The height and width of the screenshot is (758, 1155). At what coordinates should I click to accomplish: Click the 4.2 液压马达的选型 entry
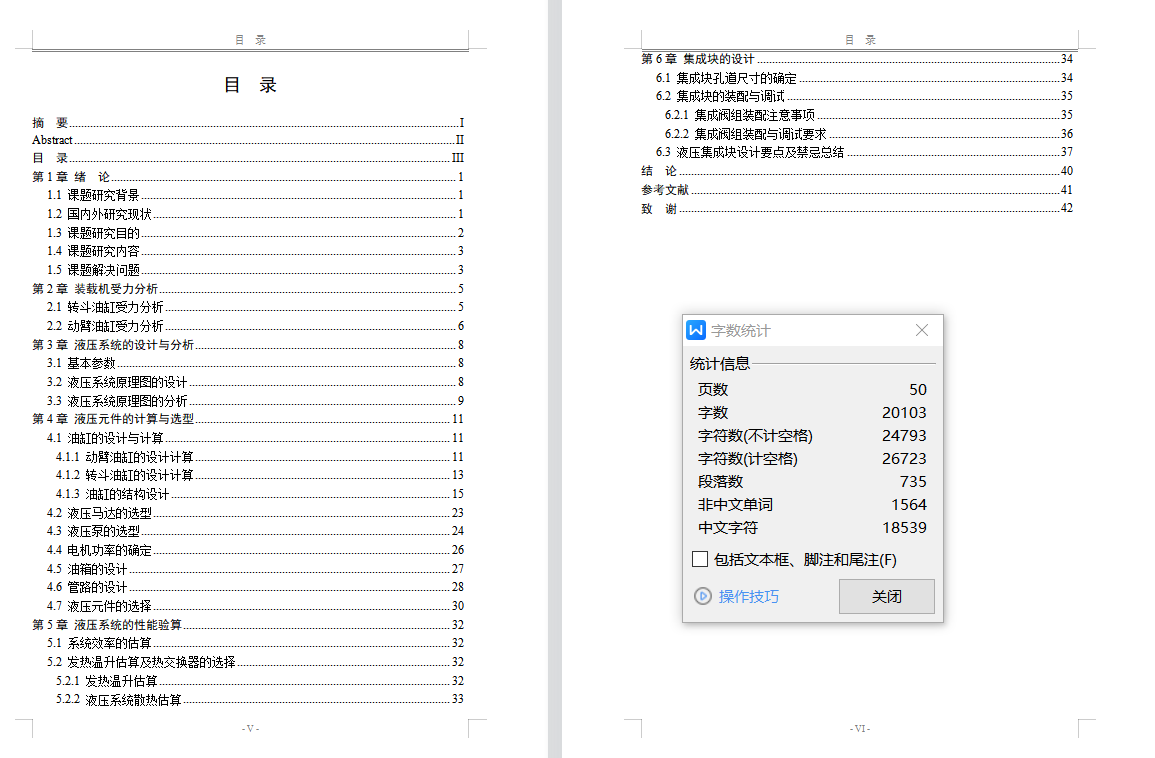pos(256,513)
